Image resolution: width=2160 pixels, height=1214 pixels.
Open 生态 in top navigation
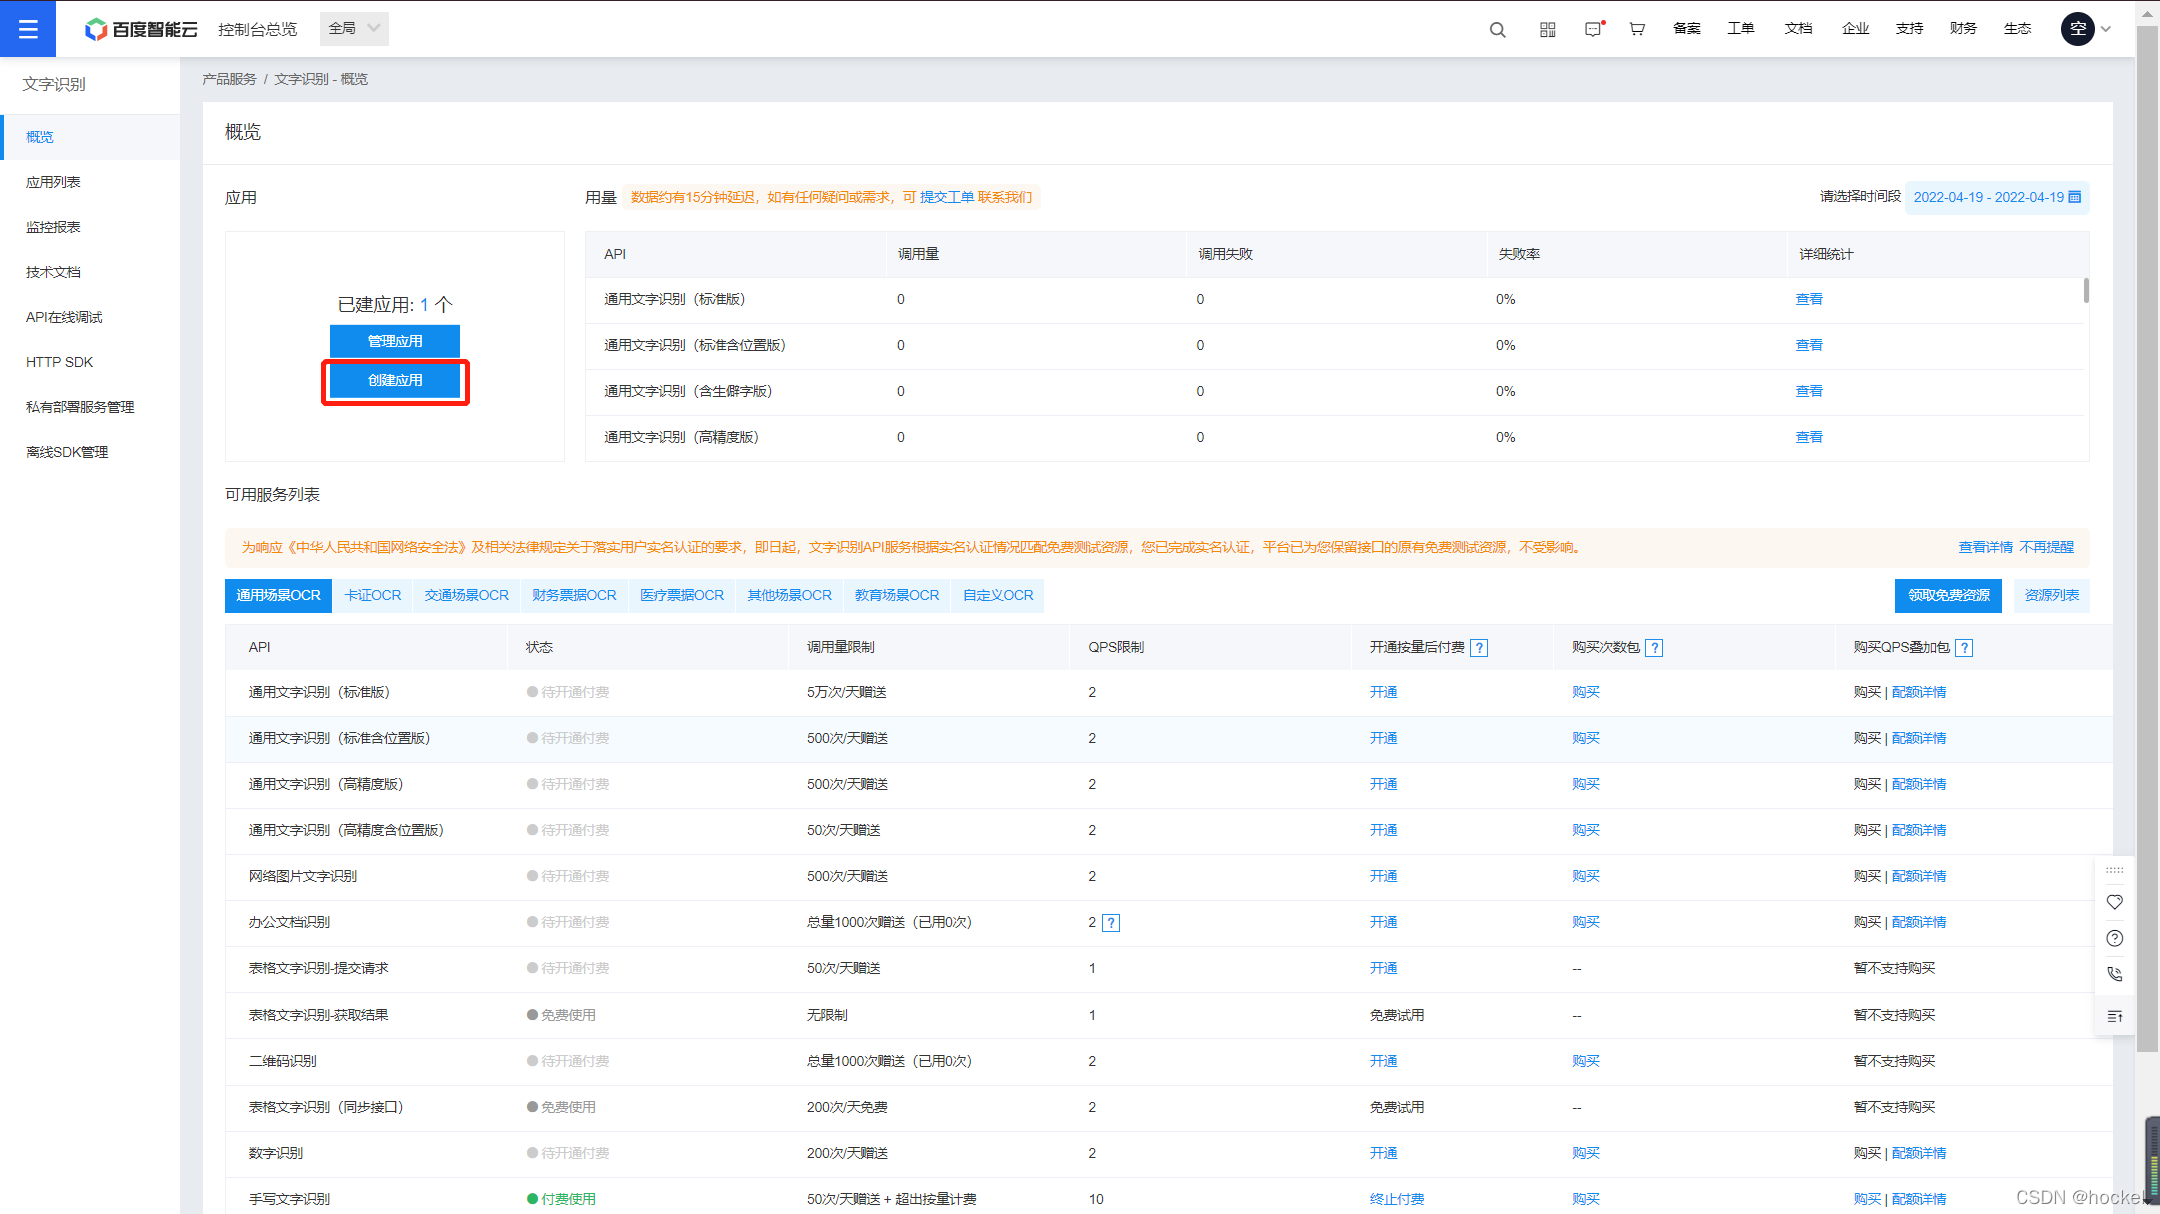coord(2017,29)
